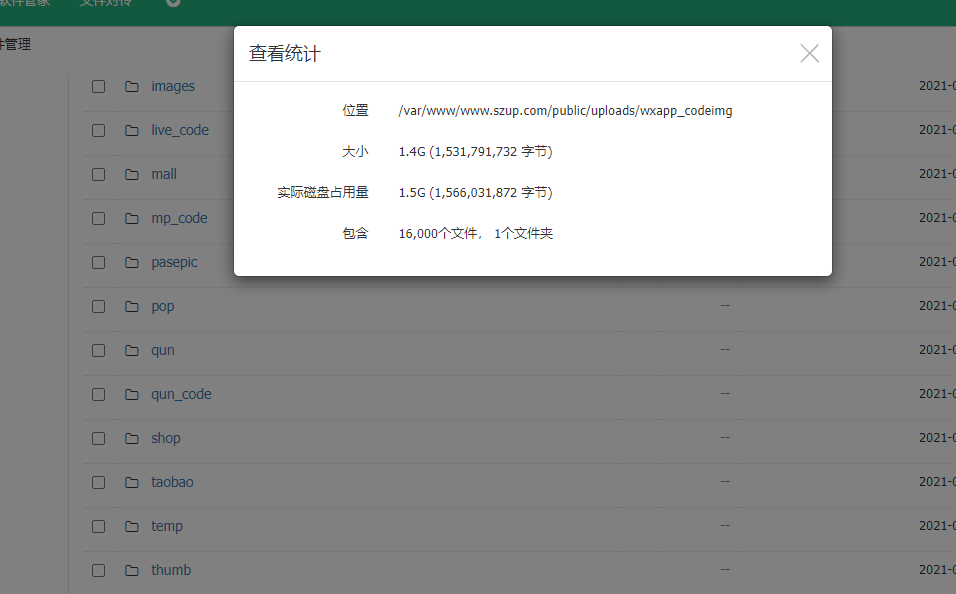Tick the checkbox for the images folder
The image size is (956, 594).
98,87
